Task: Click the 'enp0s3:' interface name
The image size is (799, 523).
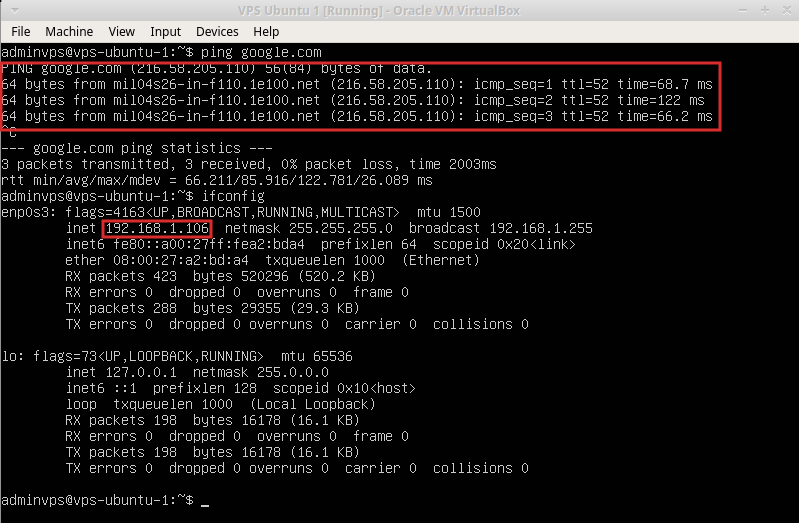Action: [x=29, y=213]
